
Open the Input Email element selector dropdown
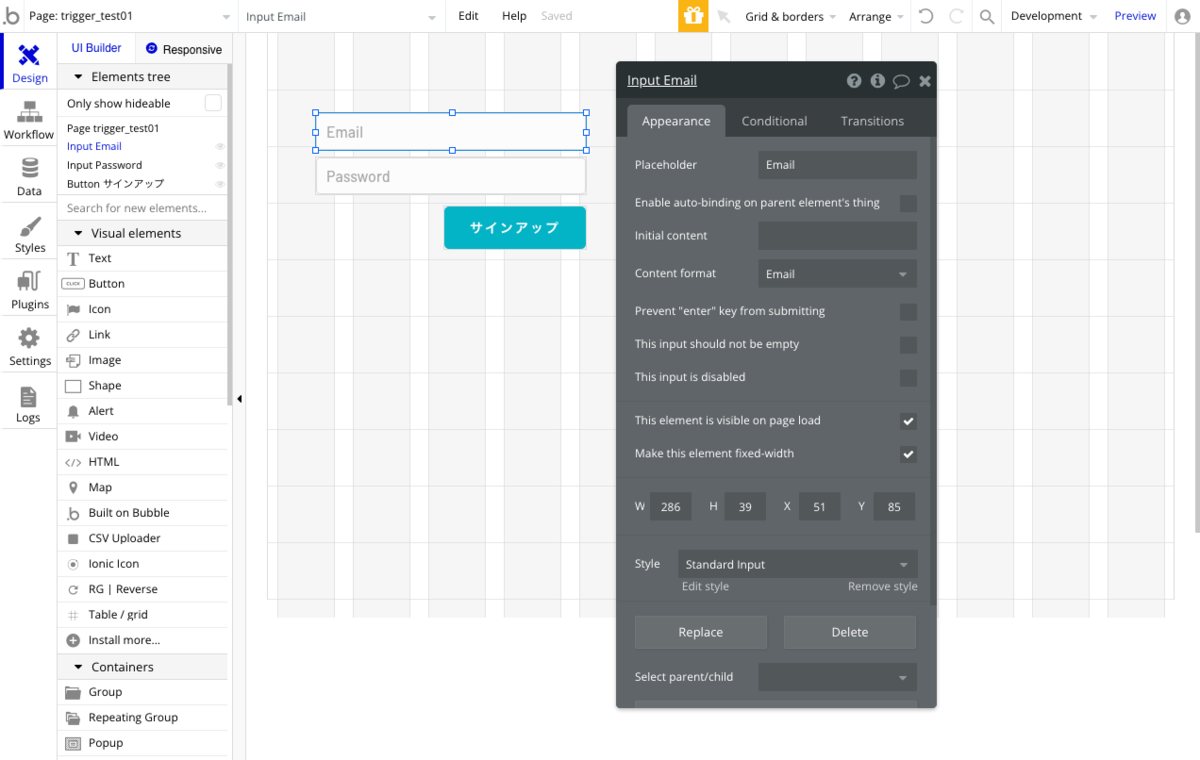tap(342, 17)
